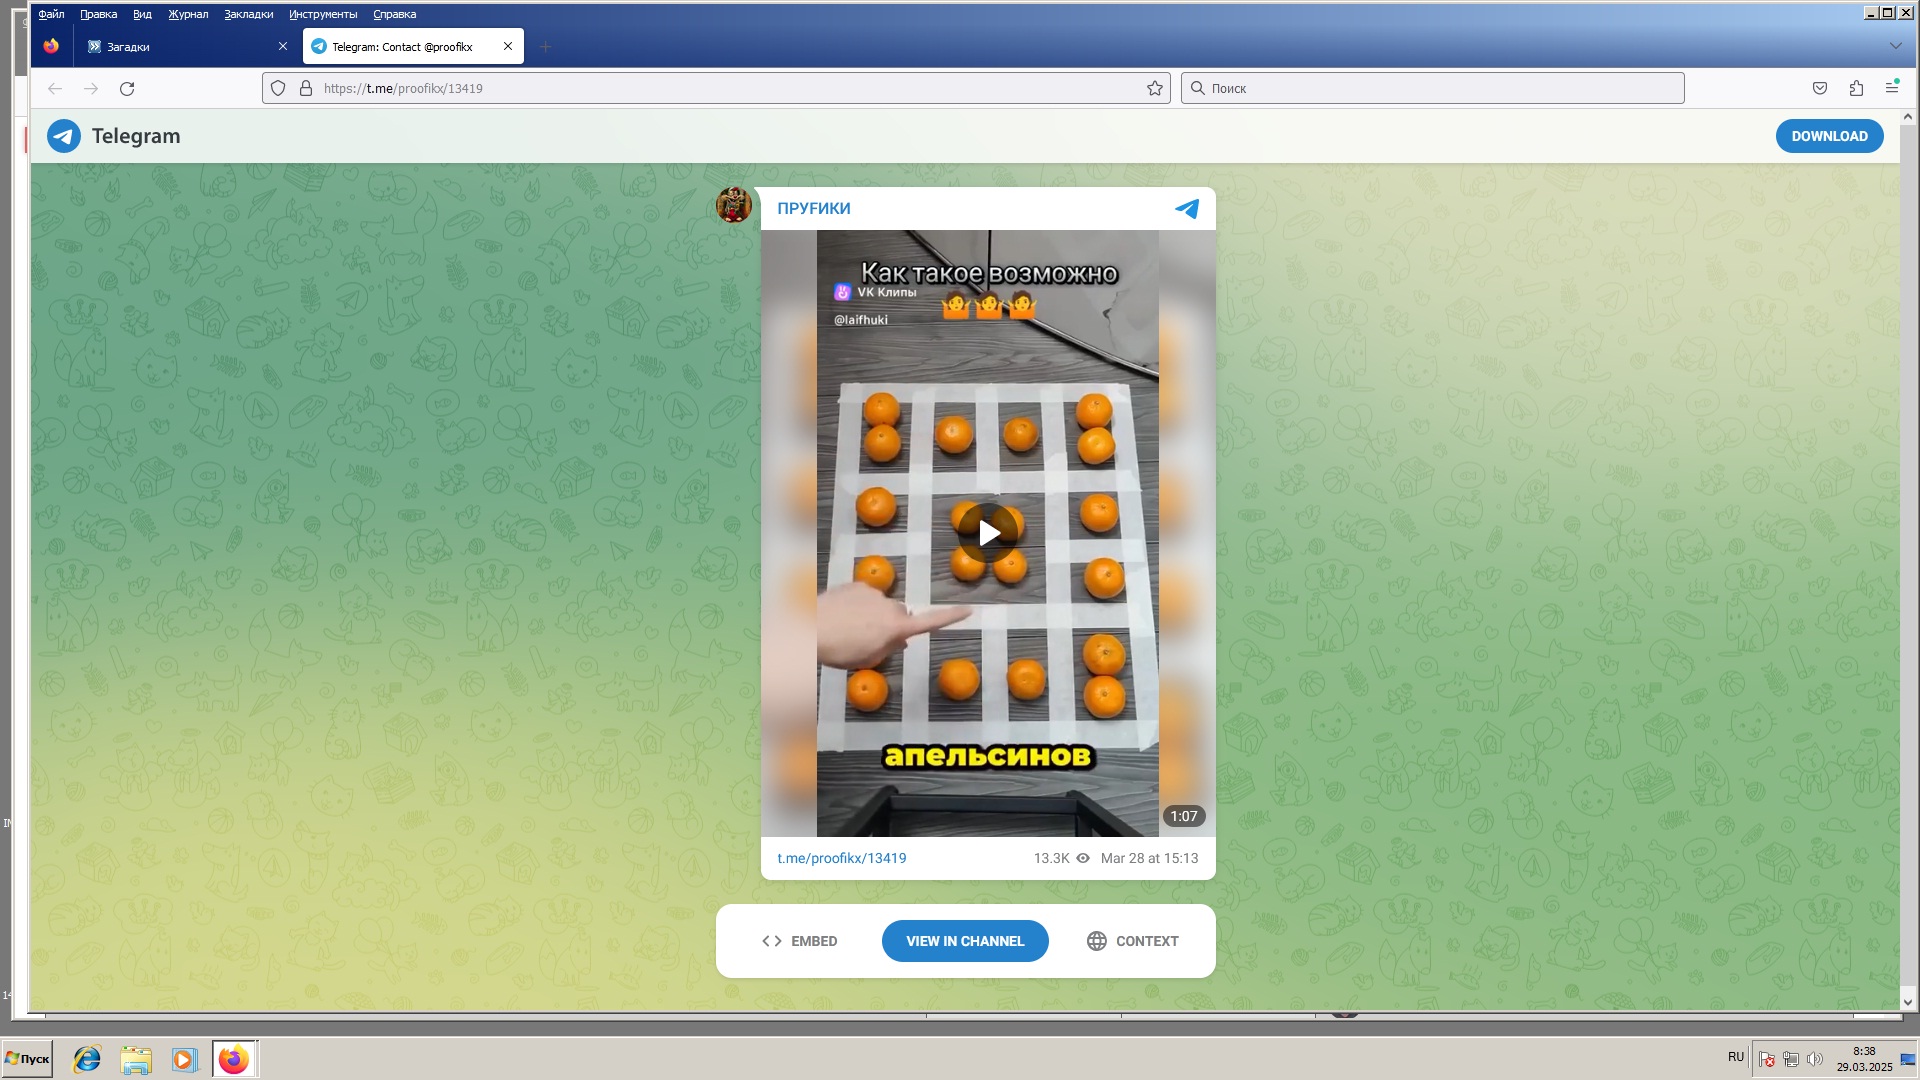Open the extensions puzzle icon
The width and height of the screenshot is (1920, 1080).
(1856, 88)
